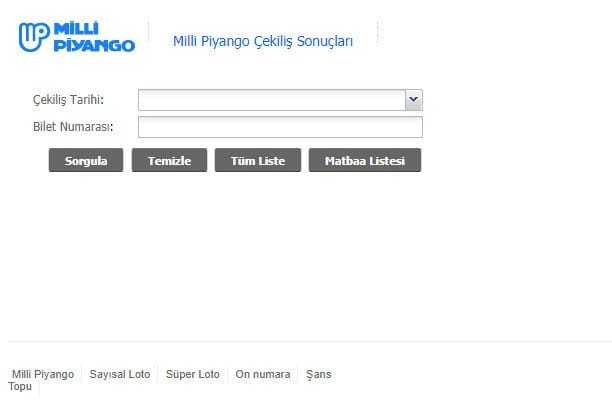
Task: Show the Matbaa Listesi
Action: (365, 160)
